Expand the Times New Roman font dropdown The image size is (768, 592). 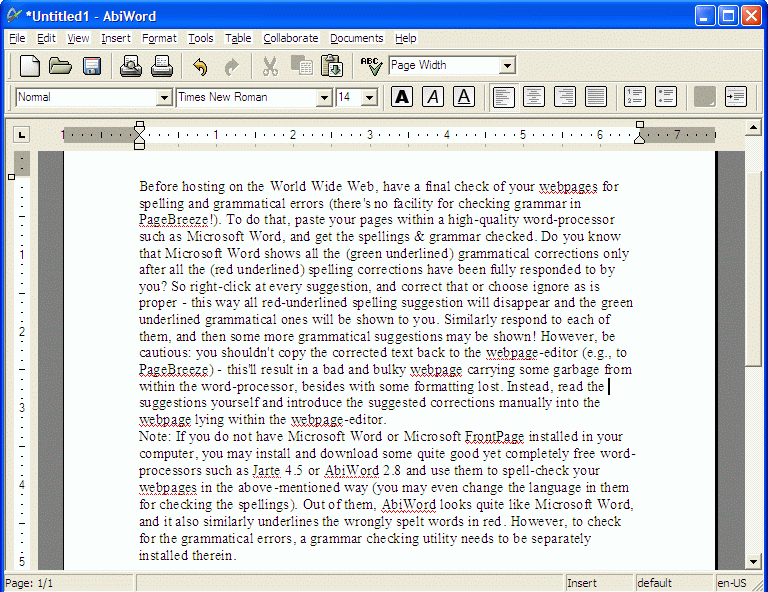click(x=324, y=98)
